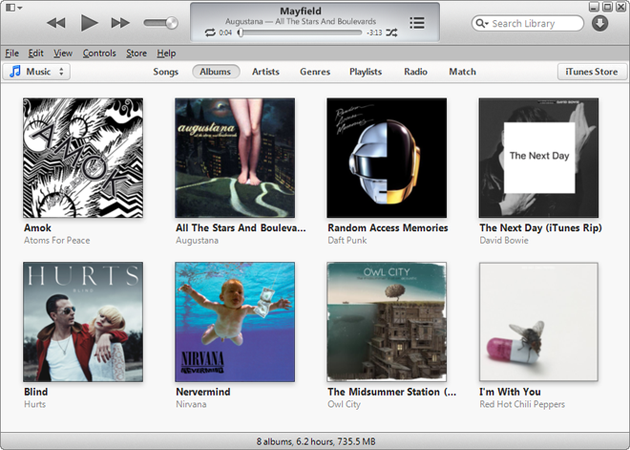The width and height of the screenshot is (630, 450).
Task: Select the Augustana album cover
Action: pyautogui.click(x=235, y=158)
